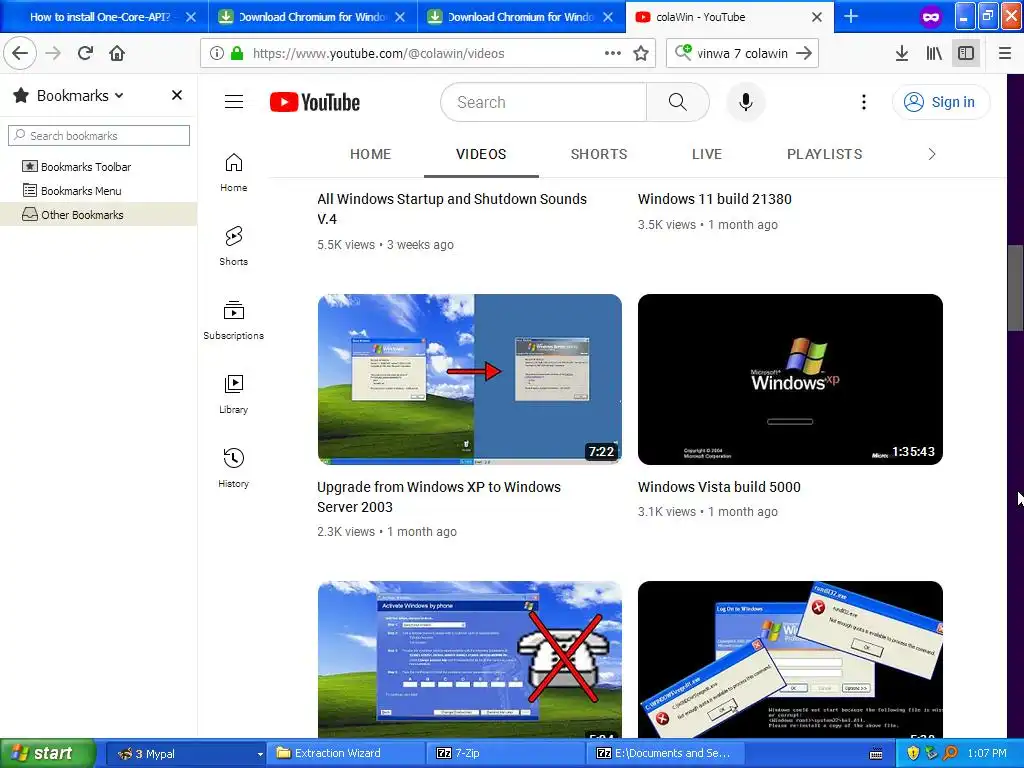The height and width of the screenshot is (768, 1024).
Task: Focus the YouTube Search box
Action: pyautogui.click(x=544, y=102)
